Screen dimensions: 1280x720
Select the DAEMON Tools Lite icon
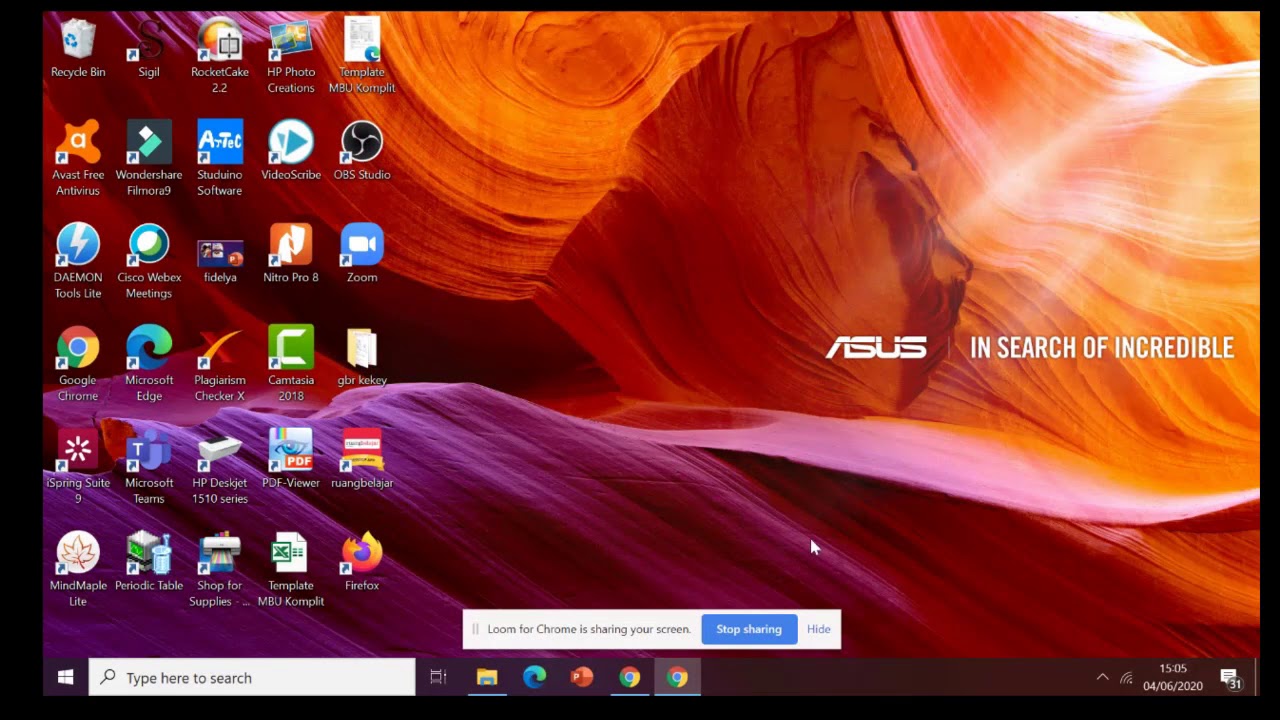[x=78, y=261]
